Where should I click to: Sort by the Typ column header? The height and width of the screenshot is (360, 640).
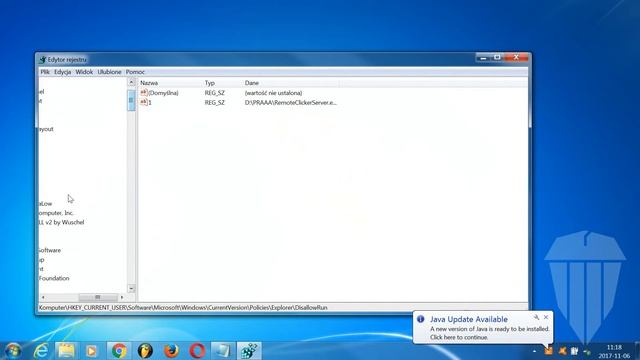[222, 83]
